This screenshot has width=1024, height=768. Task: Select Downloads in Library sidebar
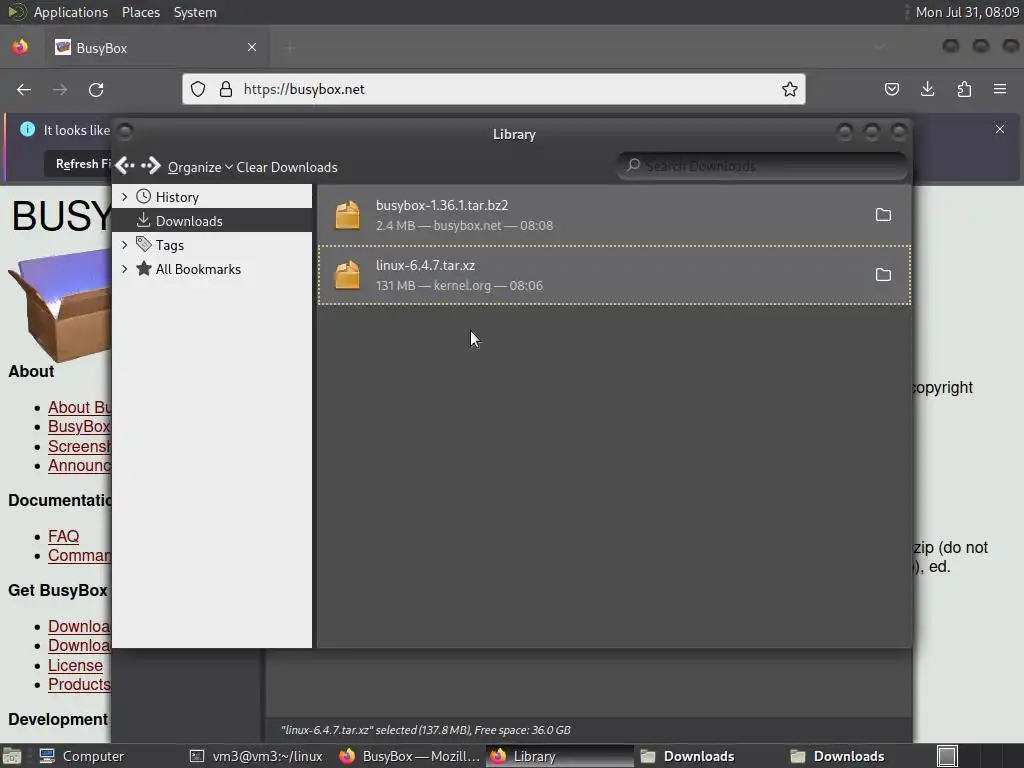[212, 221]
